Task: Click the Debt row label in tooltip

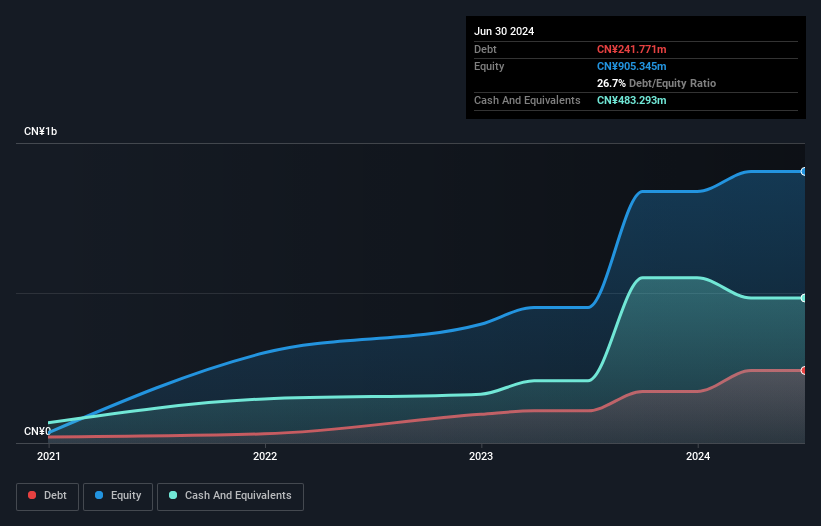Action: point(485,49)
